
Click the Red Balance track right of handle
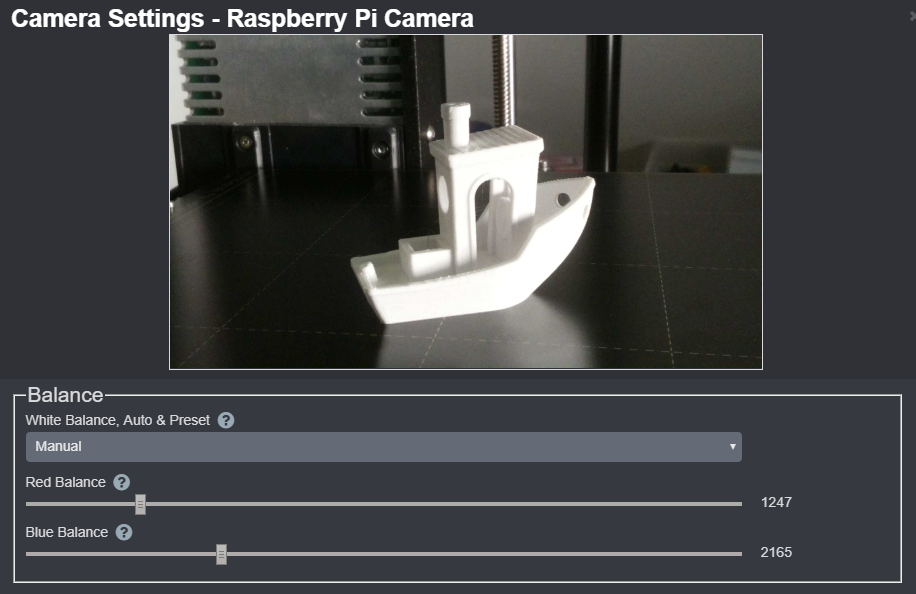(x=440, y=504)
